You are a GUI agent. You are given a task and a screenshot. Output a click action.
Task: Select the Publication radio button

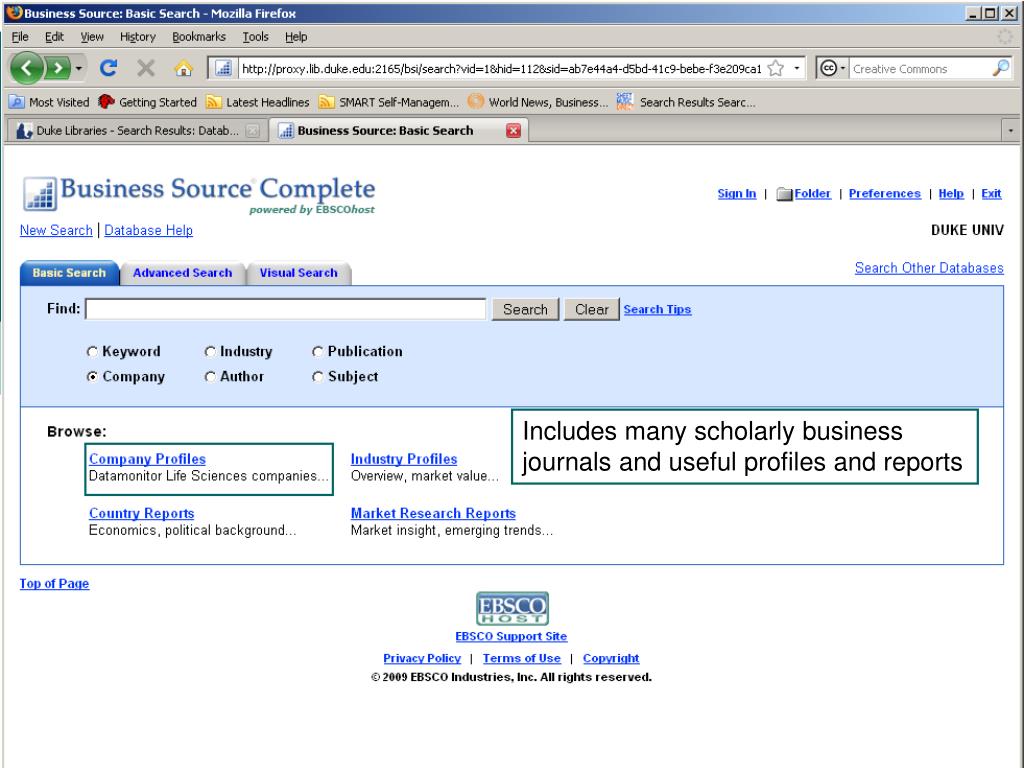[x=317, y=351]
